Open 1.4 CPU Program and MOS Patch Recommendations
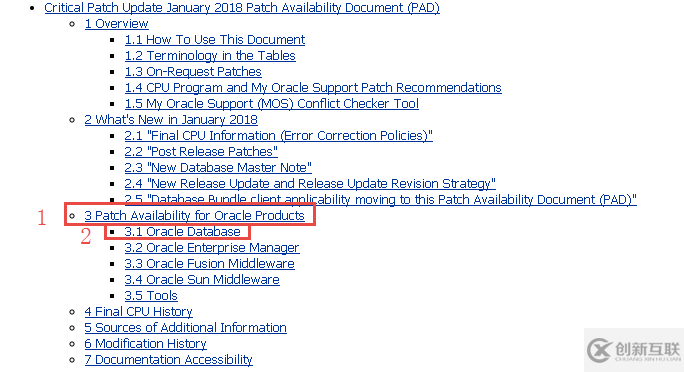The width and height of the screenshot is (684, 372). (x=313, y=88)
